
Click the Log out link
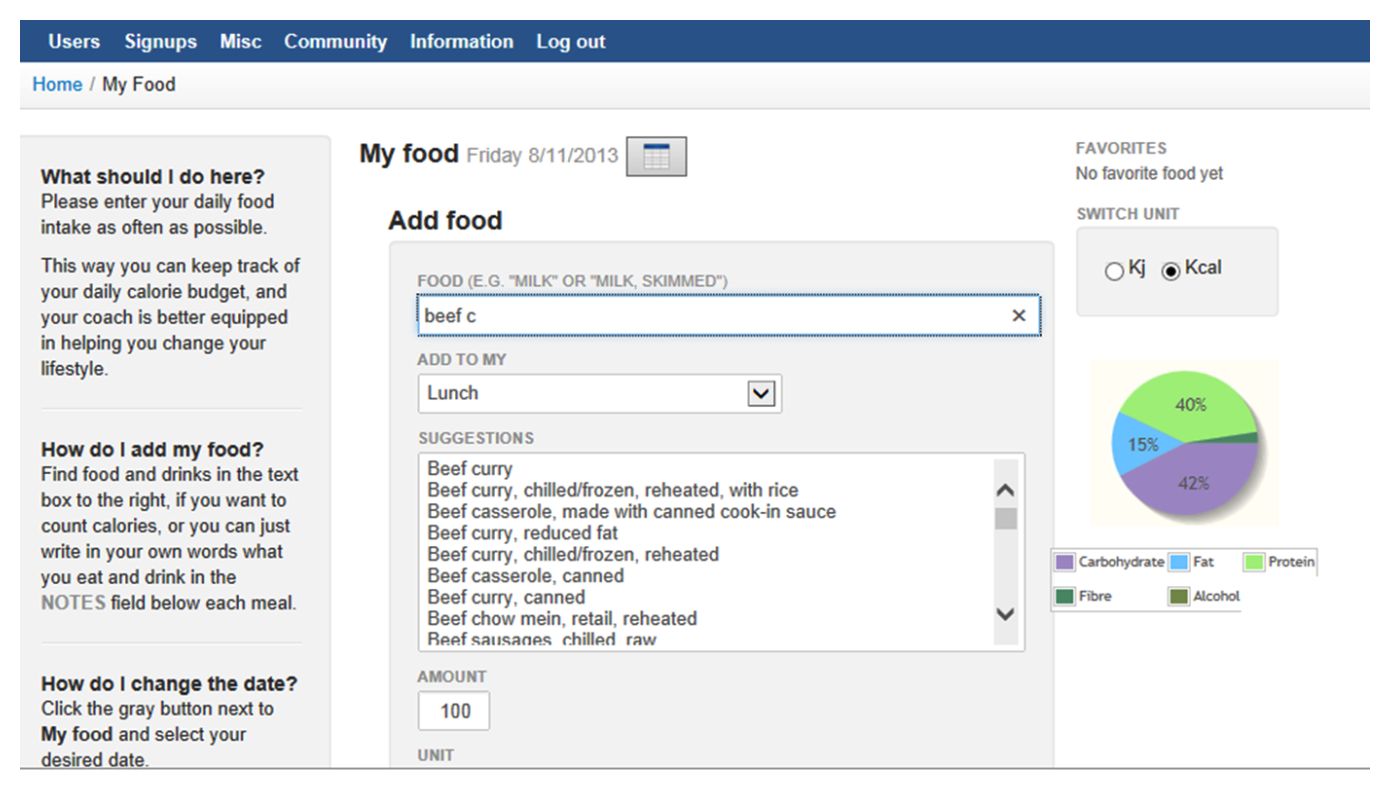(571, 42)
